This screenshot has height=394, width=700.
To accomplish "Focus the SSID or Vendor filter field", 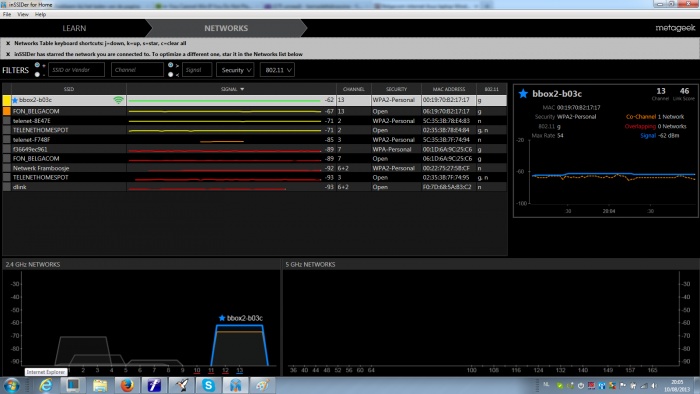I will tap(76, 70).
